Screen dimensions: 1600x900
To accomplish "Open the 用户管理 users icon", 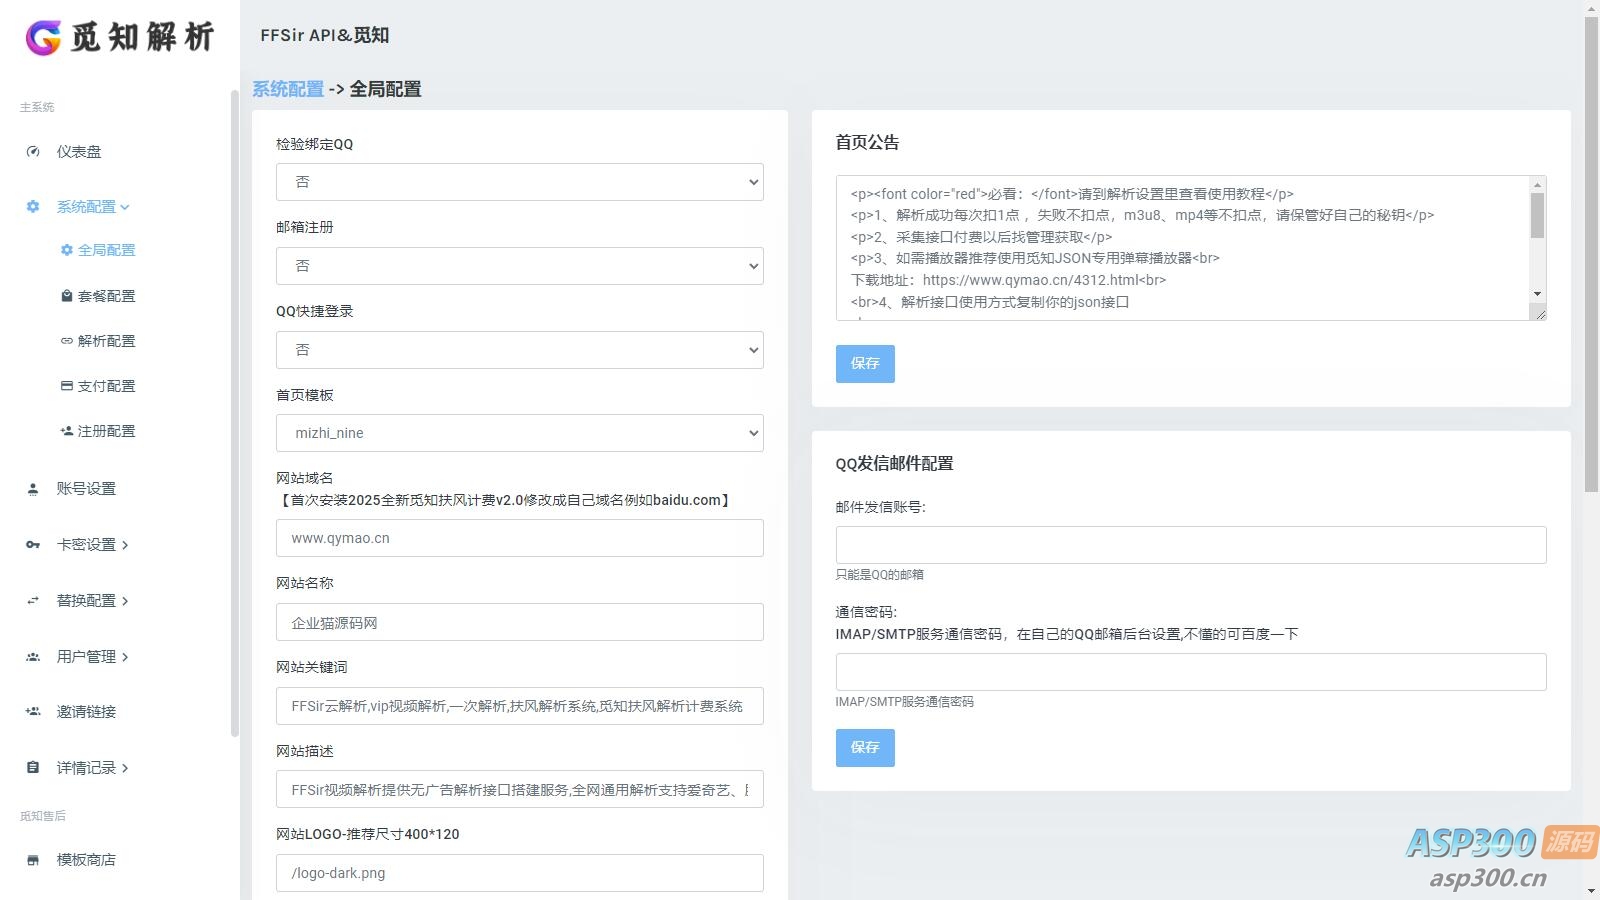I will point(32,656).
